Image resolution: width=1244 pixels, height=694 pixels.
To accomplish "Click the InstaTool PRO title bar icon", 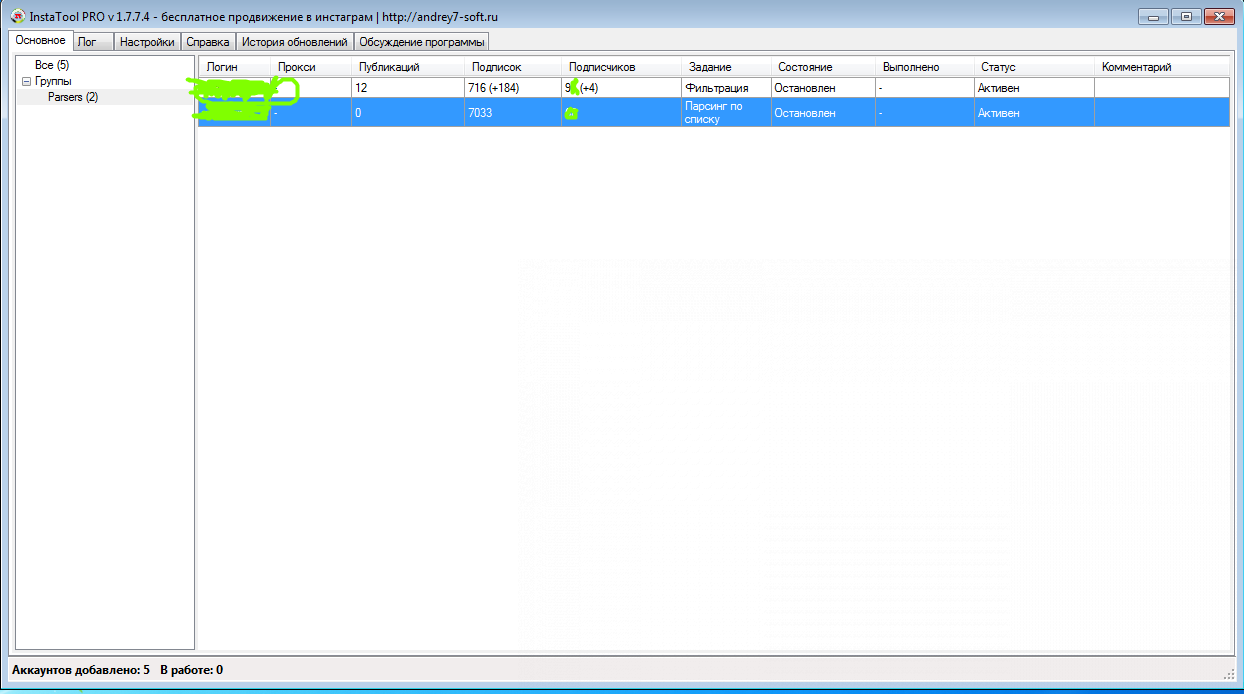I will [x=17, y=17].
